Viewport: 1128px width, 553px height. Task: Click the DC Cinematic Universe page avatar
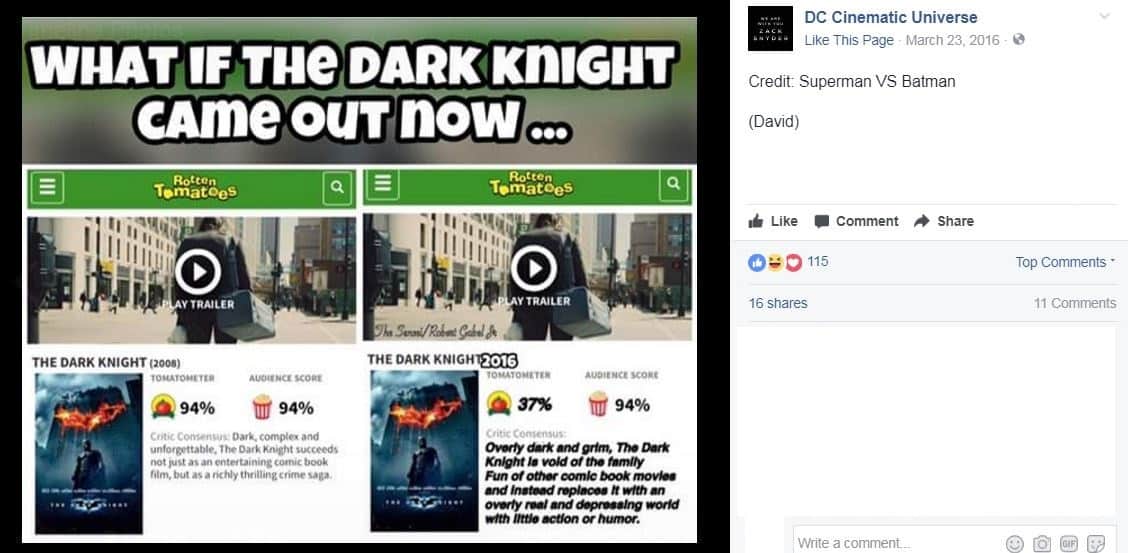click(x=770, y=29)
